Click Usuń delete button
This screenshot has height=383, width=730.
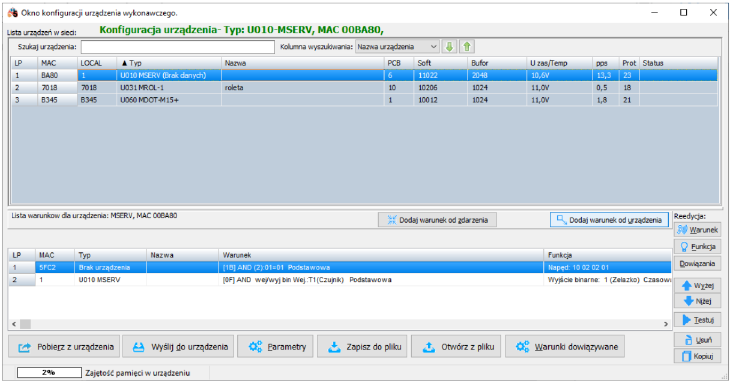tap(697, 340)
